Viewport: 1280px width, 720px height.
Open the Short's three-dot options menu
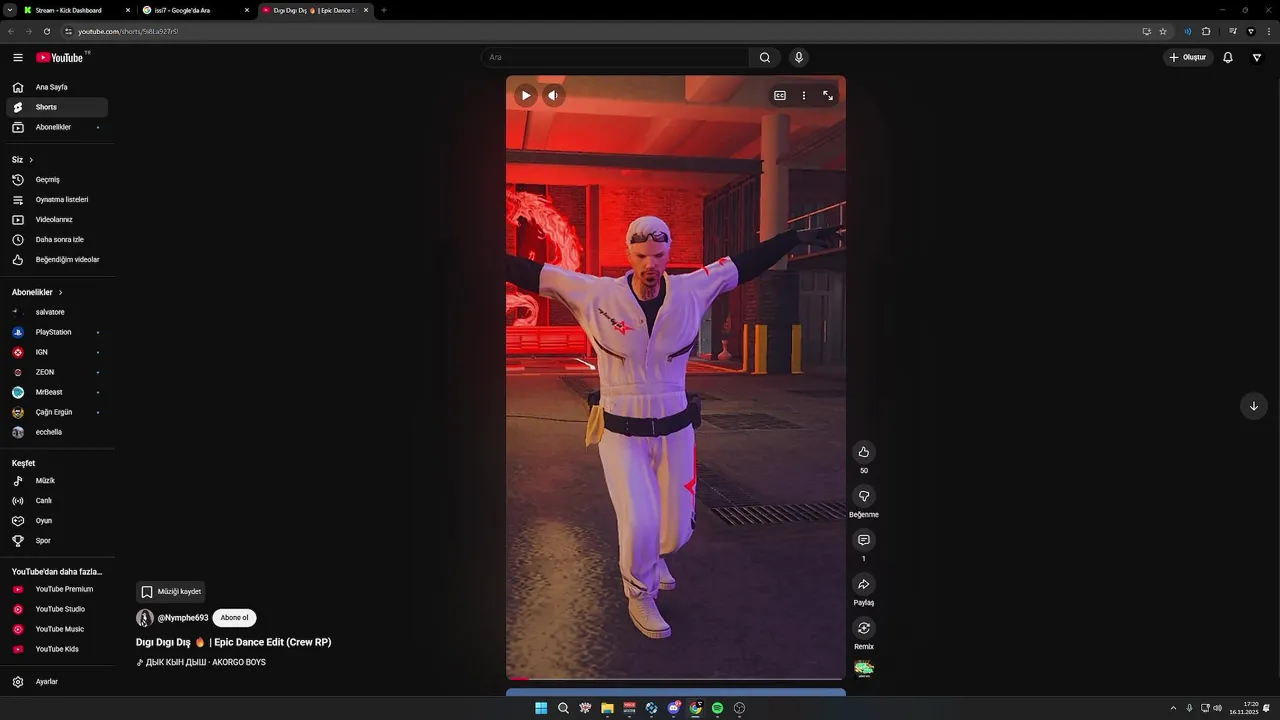(804, 95)
